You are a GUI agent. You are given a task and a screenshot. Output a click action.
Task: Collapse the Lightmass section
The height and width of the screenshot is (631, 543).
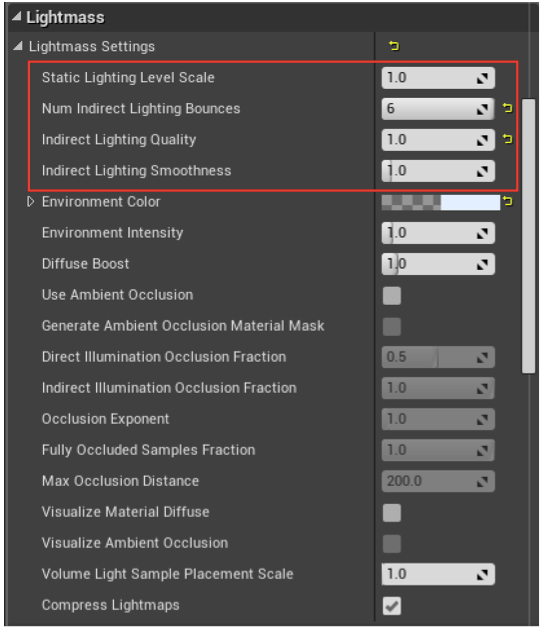[x=17, y=16]
